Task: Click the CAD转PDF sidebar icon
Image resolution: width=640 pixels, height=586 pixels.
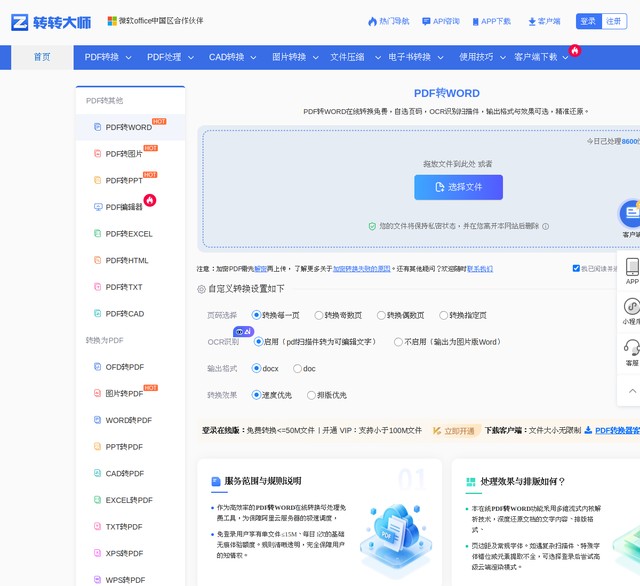Action: click(x=98, y=473)
